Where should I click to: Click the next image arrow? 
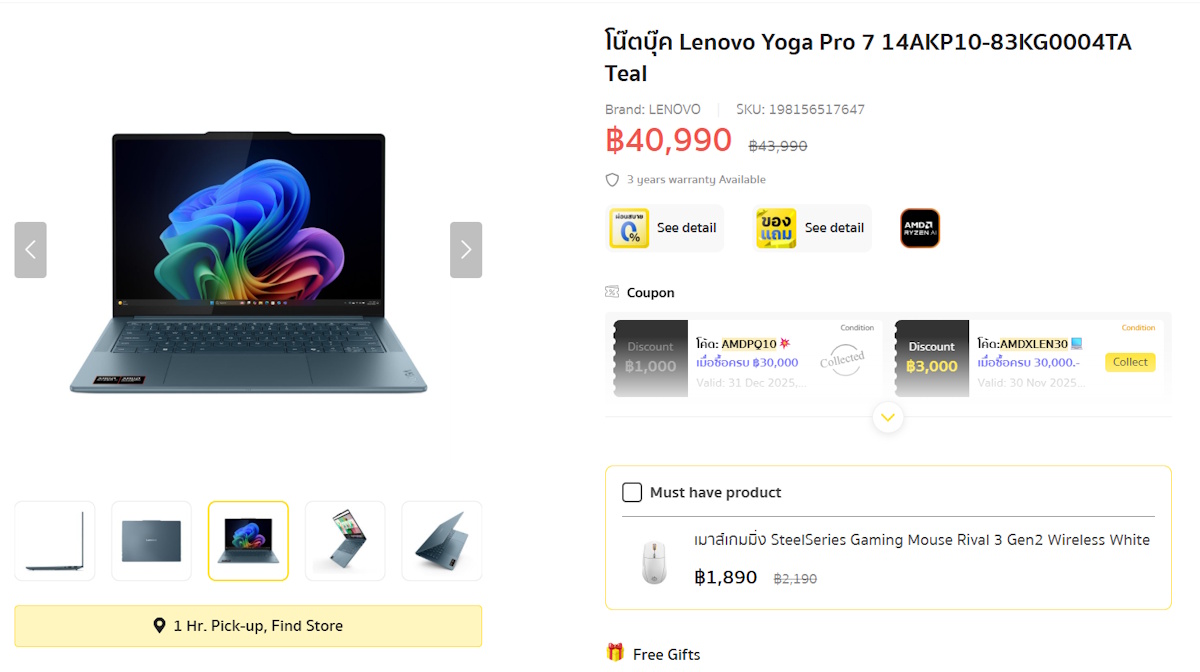[465, 250]
